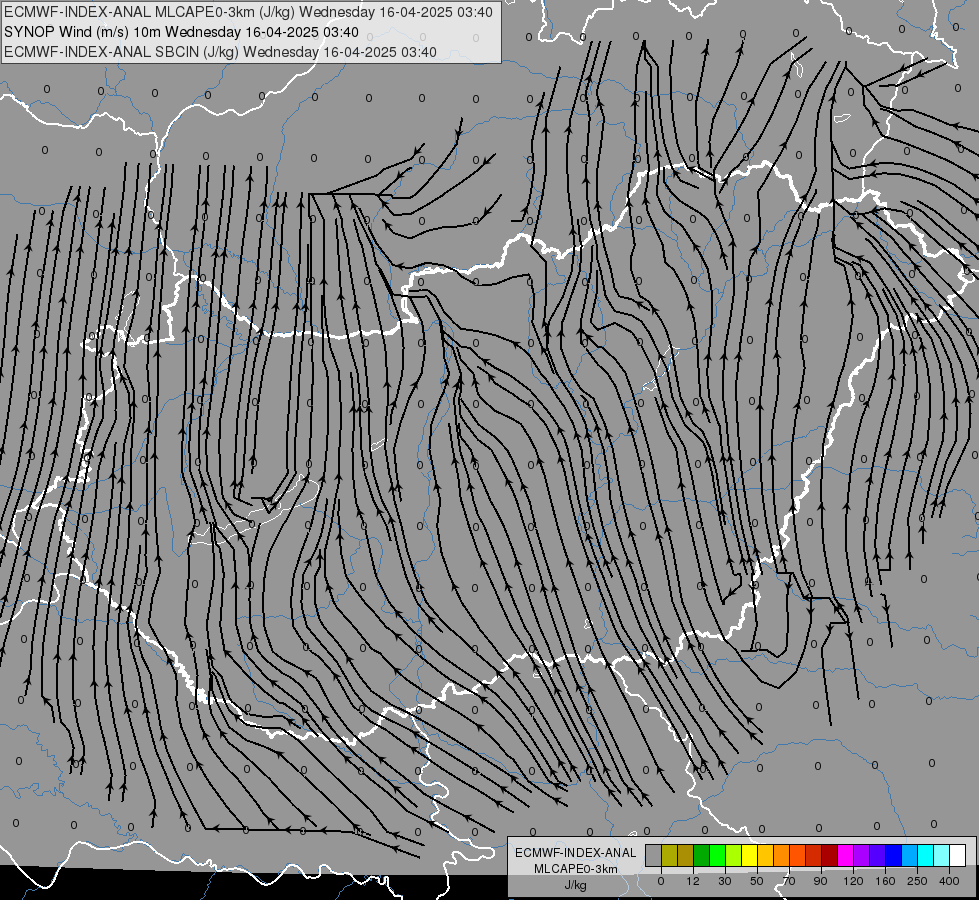979x900 pixels.
Task: Click the dark red legend swatch
Action: tap(830, 855)
